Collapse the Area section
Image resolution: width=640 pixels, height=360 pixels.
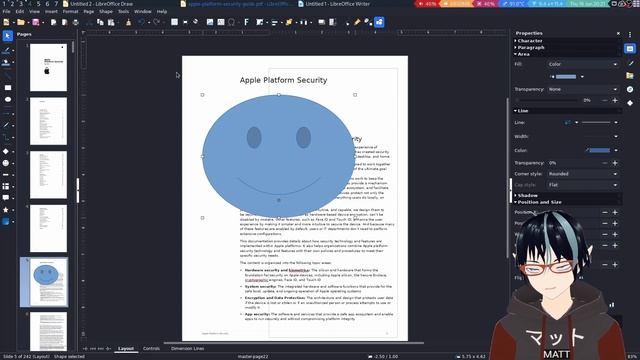click(x=522, y=54)
